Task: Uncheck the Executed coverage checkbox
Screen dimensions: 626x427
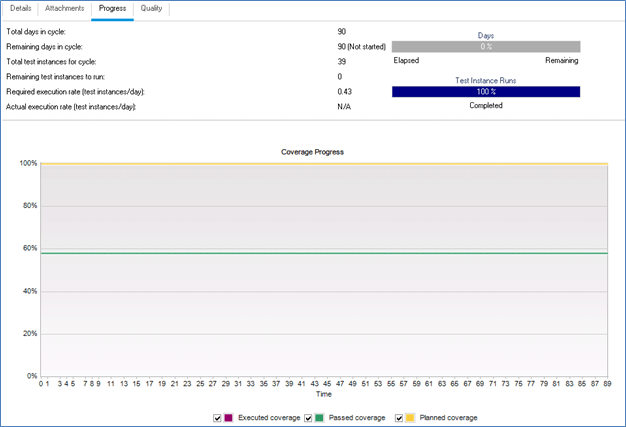Action: pos(217,417)
